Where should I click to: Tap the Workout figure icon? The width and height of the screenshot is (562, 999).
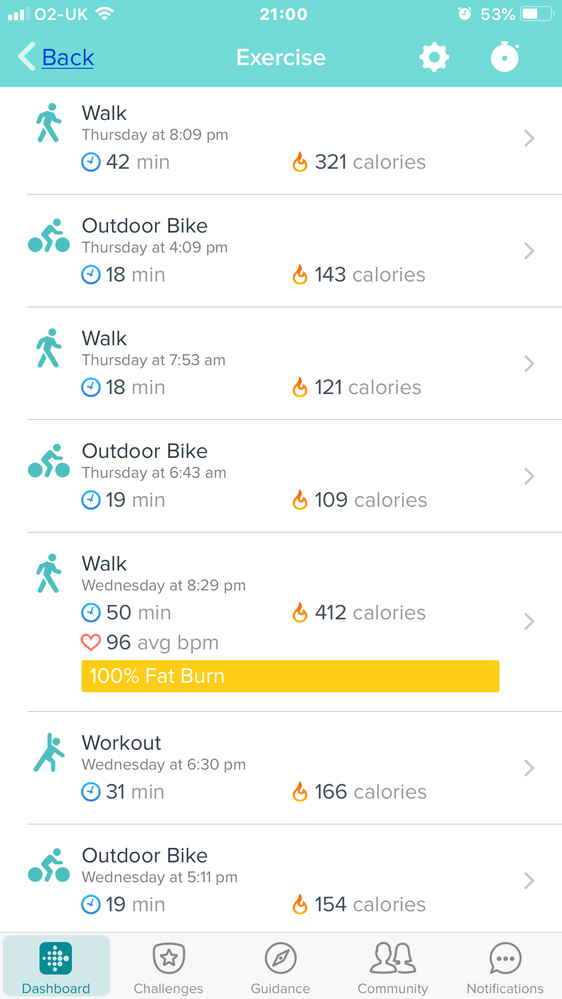[x=48, y=752]
